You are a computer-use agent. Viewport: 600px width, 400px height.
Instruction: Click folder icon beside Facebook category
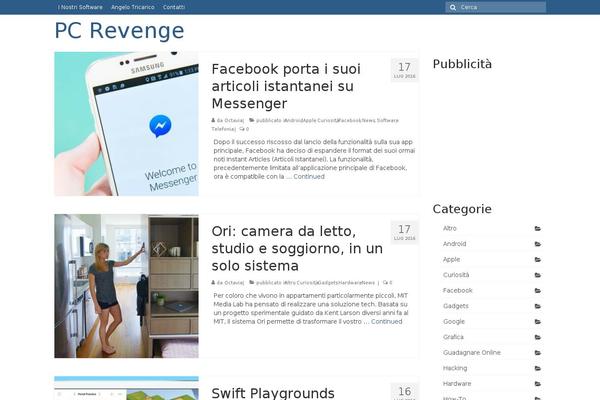[x=538, y=291]
